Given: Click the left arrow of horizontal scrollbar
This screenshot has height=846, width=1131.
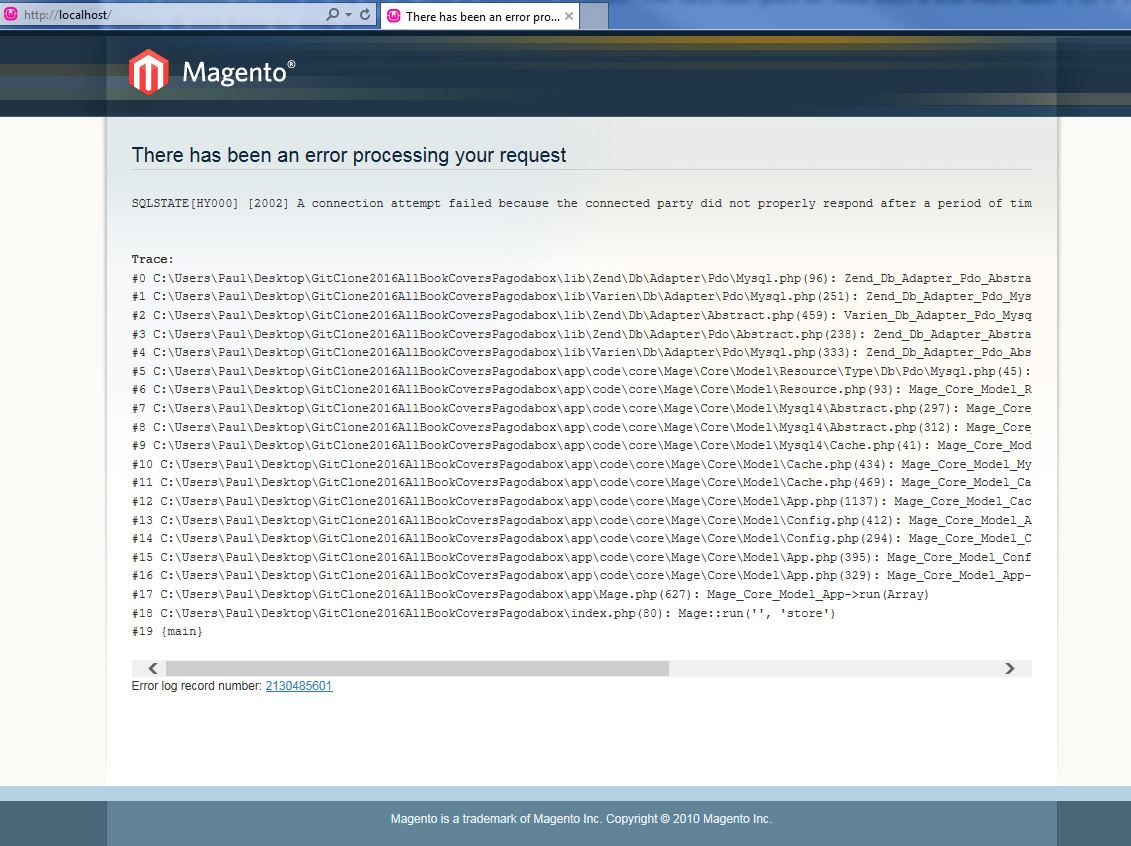Looking at the screenshot, I should pyautogui.click(x=152, y=669).
